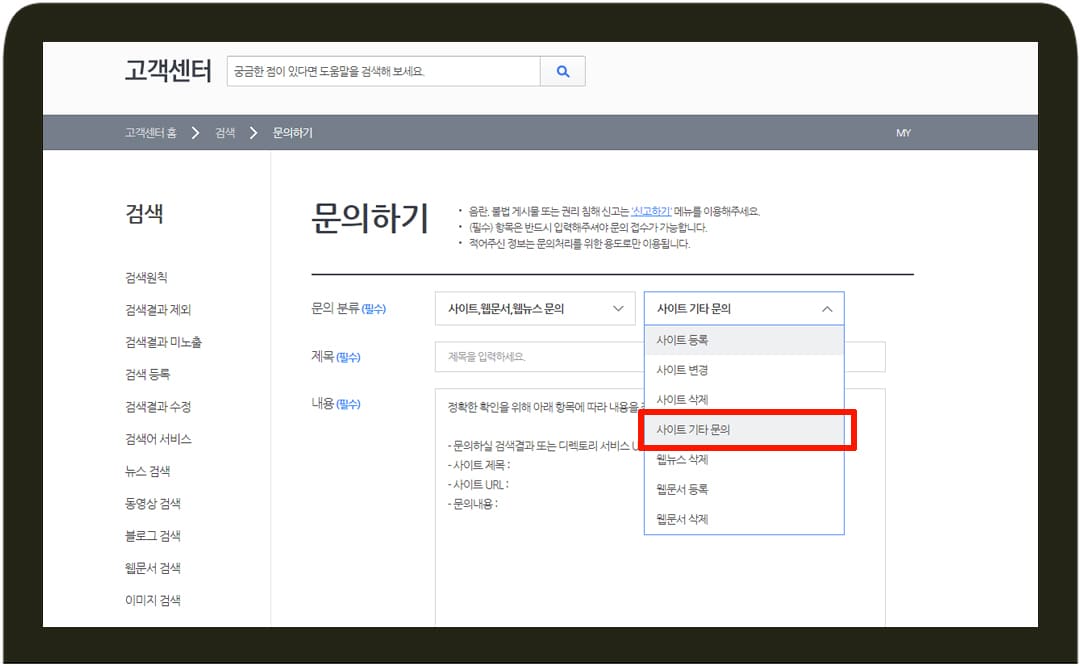
Task: Expand the inquiry subcategory dropdown
Action: click(744, 308)
